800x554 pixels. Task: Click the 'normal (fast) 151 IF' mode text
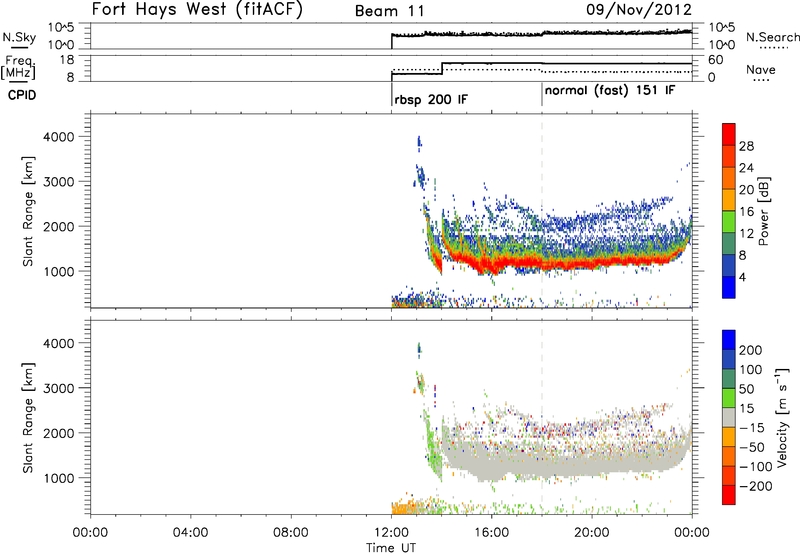coord(610,91)
